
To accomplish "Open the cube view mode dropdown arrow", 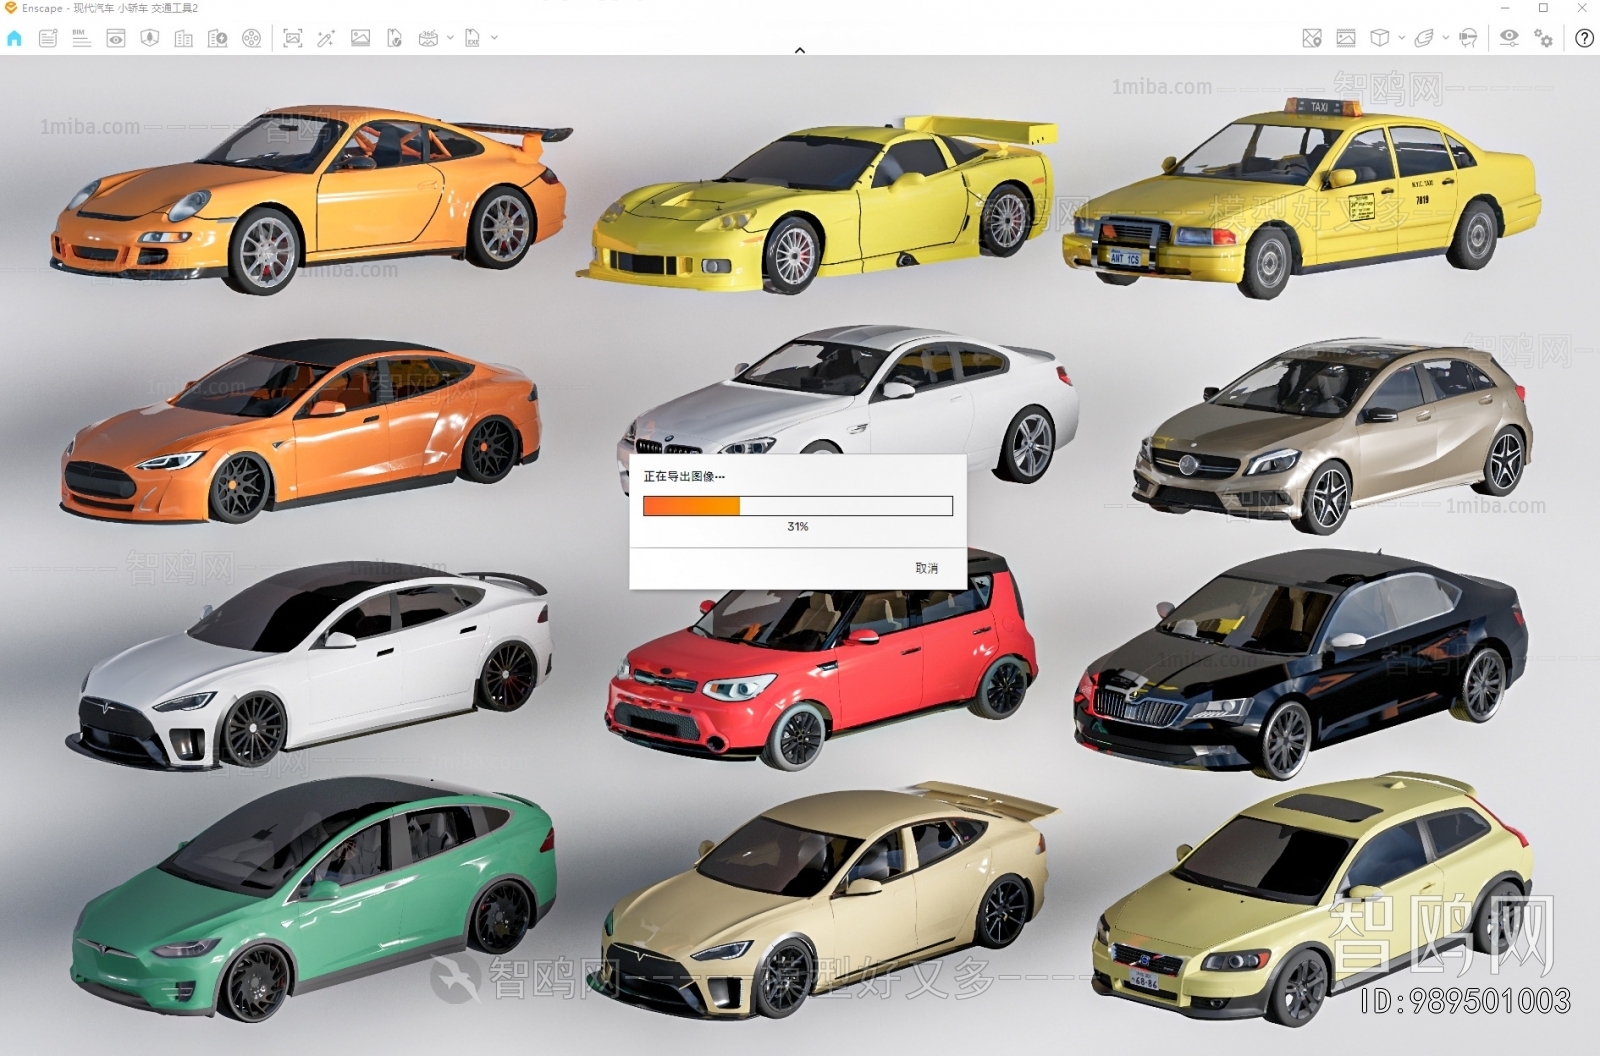I will (x=1402, y=38).
